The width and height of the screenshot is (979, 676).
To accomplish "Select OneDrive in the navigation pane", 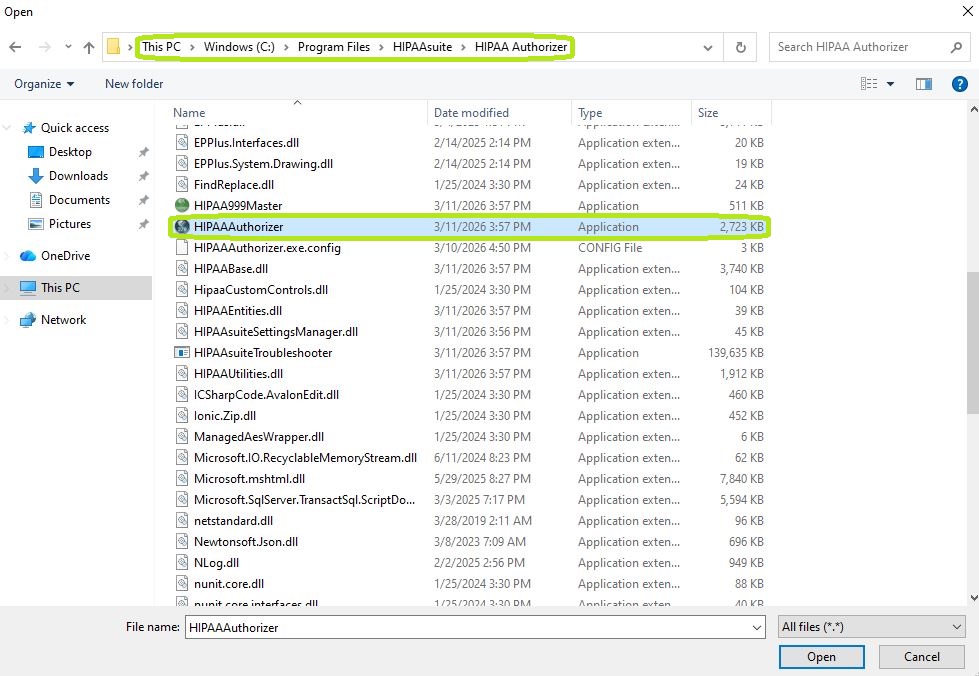I will [65, 256].
